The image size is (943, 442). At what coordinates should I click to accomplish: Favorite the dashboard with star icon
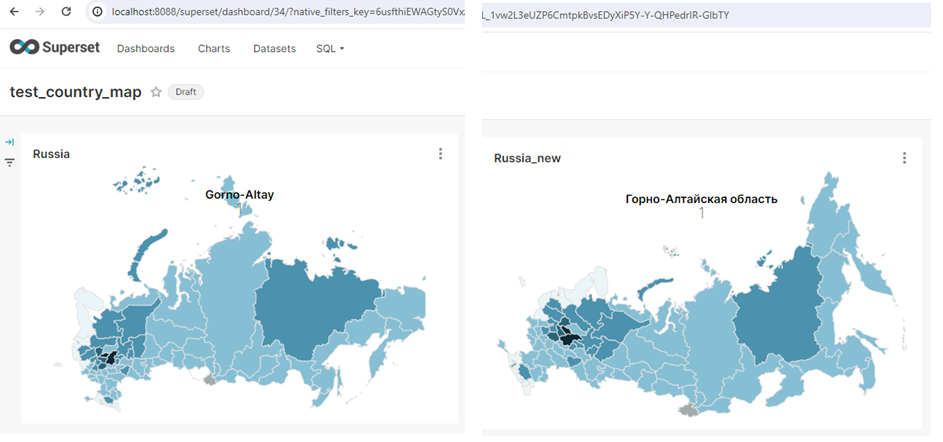(x=156, y=92)
